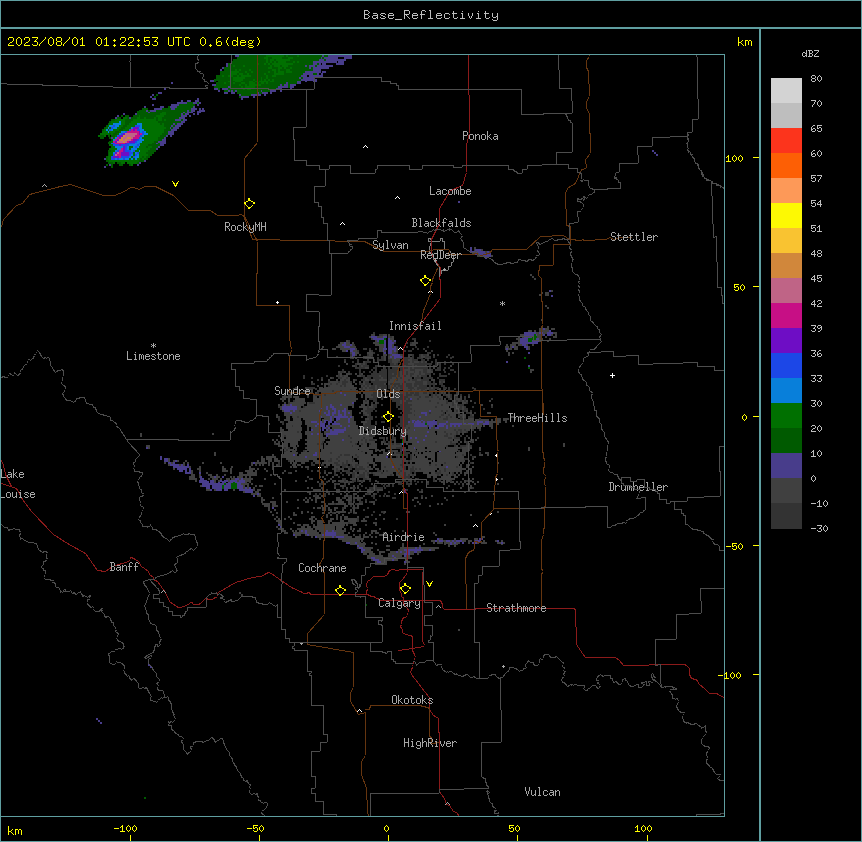Pick the magenta swatch in dBZ legend
Screen dimensions: 862x842
coord(786,315)
